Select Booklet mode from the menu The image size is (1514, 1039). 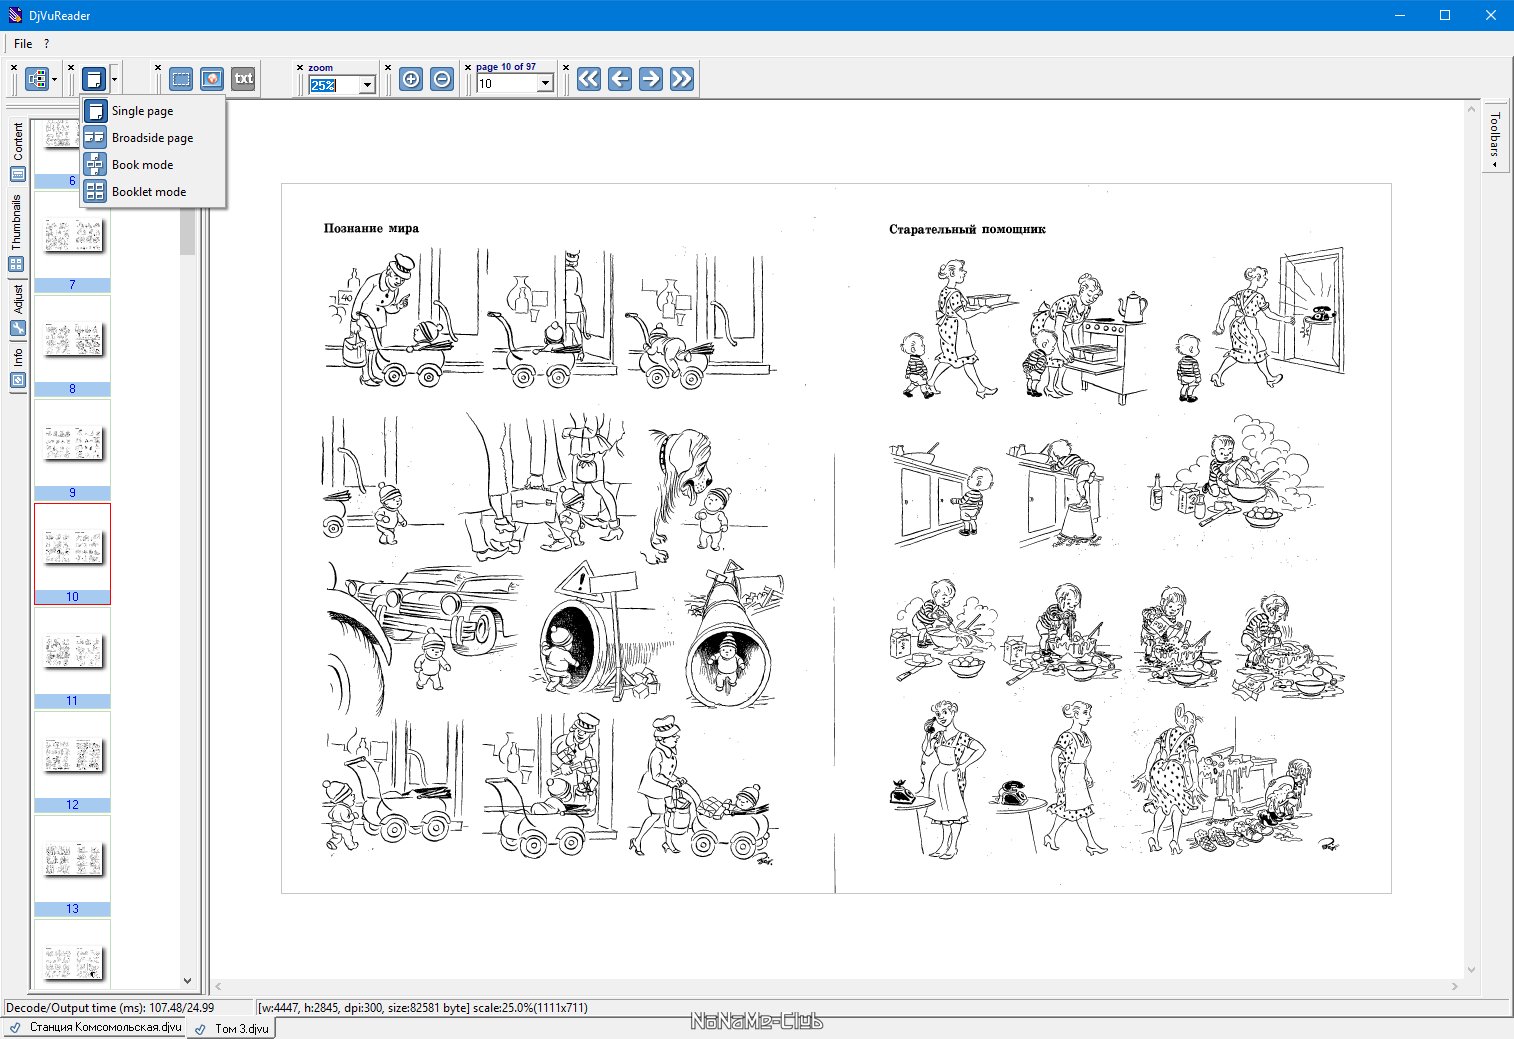coord(148,192)
